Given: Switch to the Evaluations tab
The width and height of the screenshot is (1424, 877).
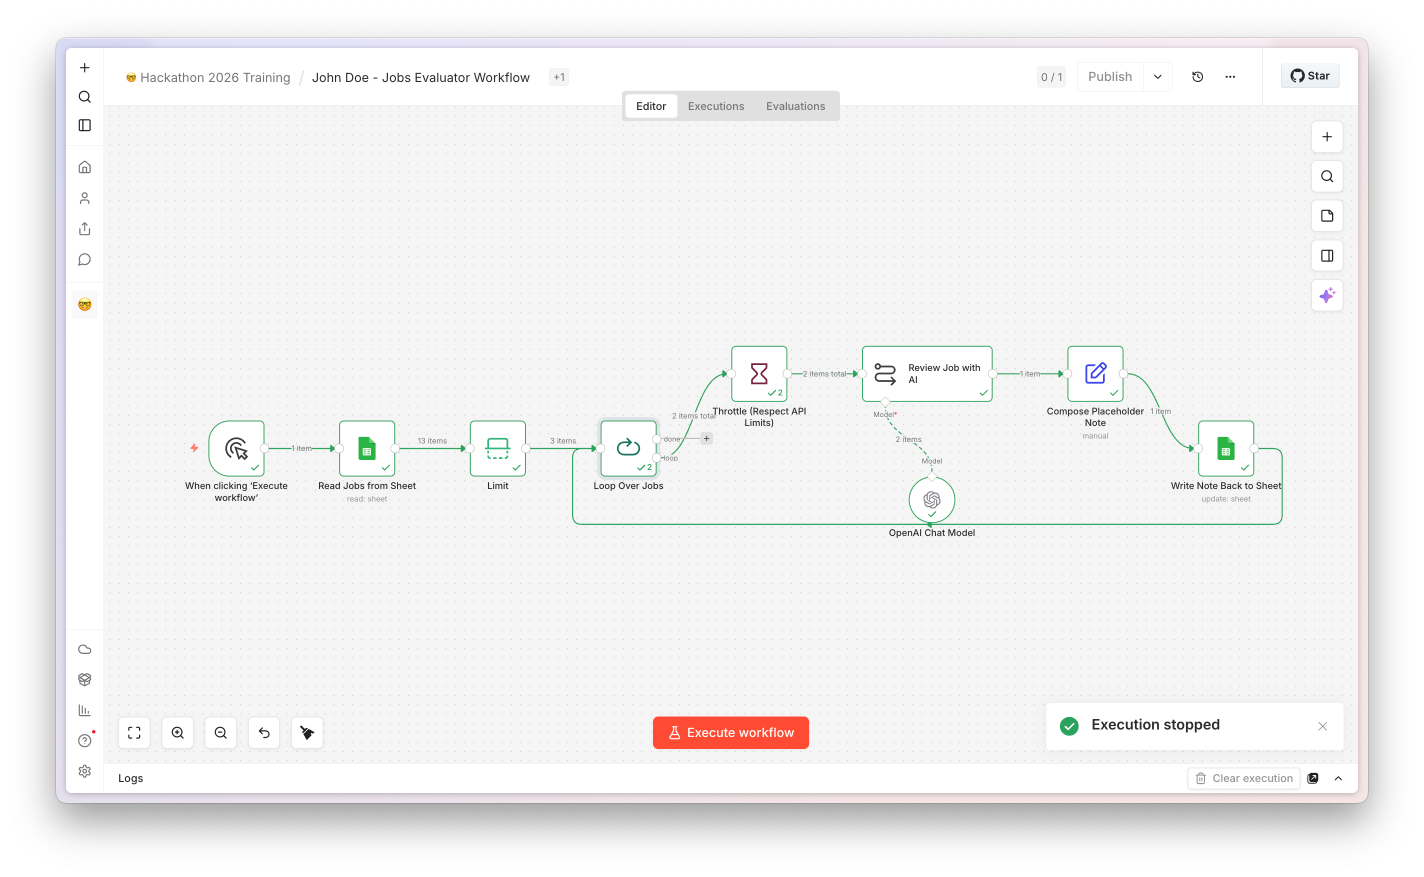Looking at the screenshot, I should point(796,106).
